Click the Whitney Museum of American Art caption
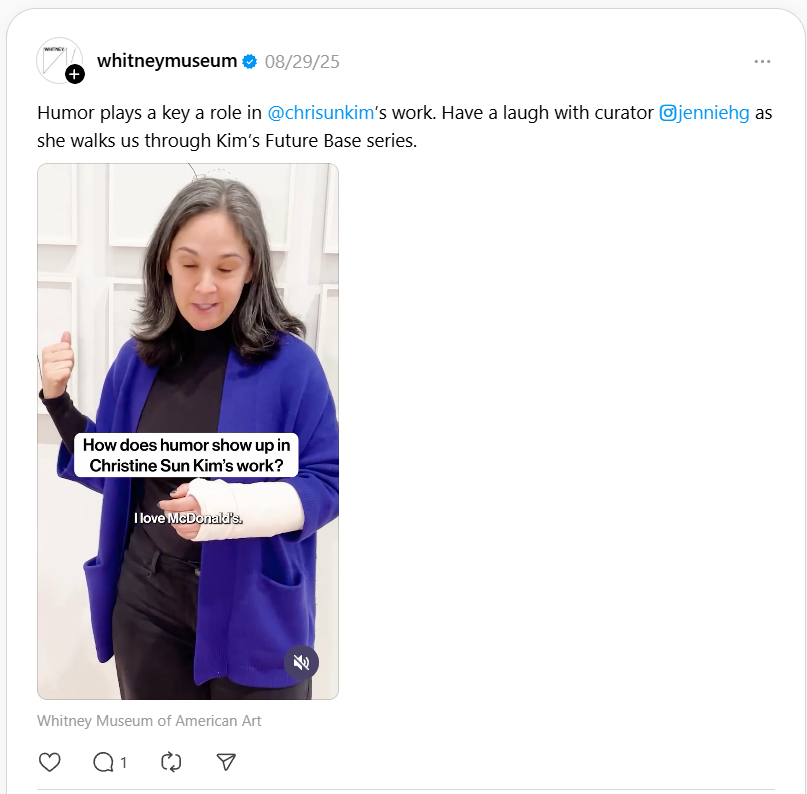 (x=149, y=720)
